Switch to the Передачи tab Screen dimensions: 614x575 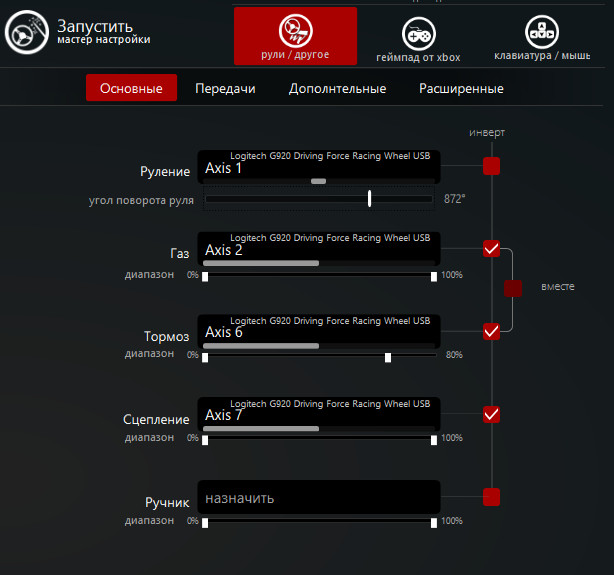(x=225, y=89)
